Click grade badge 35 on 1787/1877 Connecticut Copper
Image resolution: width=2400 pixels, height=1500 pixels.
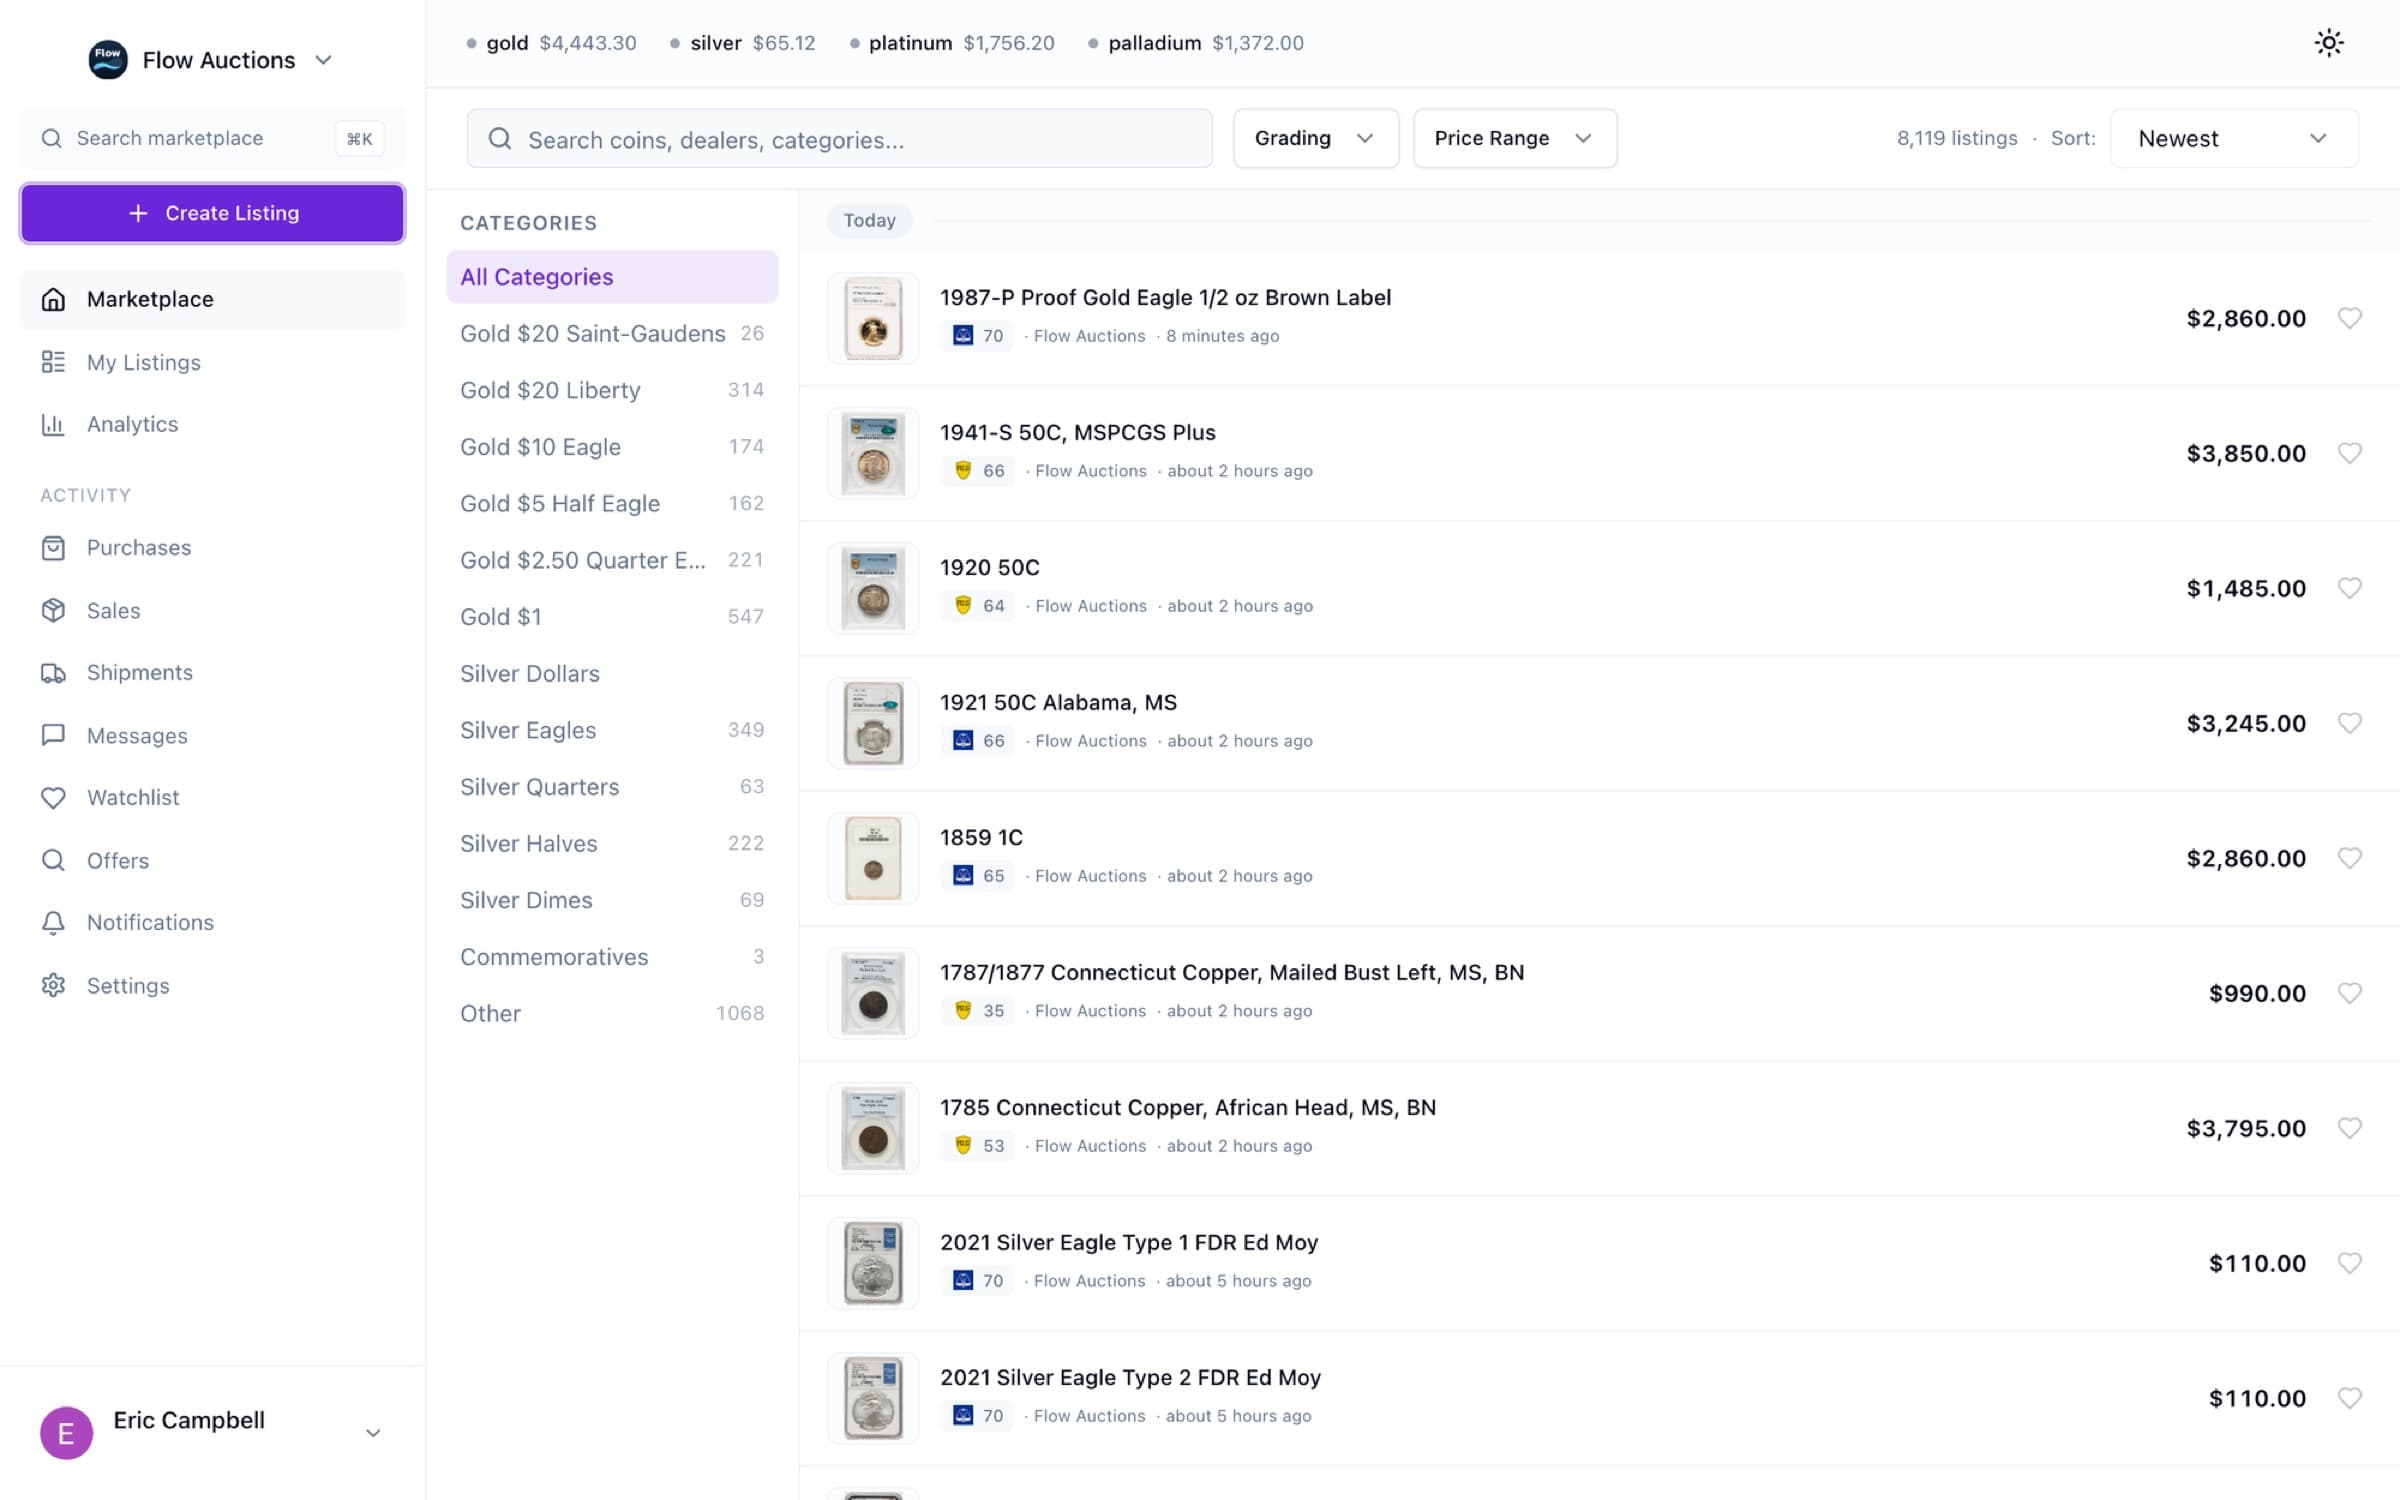pos(977,1011)
